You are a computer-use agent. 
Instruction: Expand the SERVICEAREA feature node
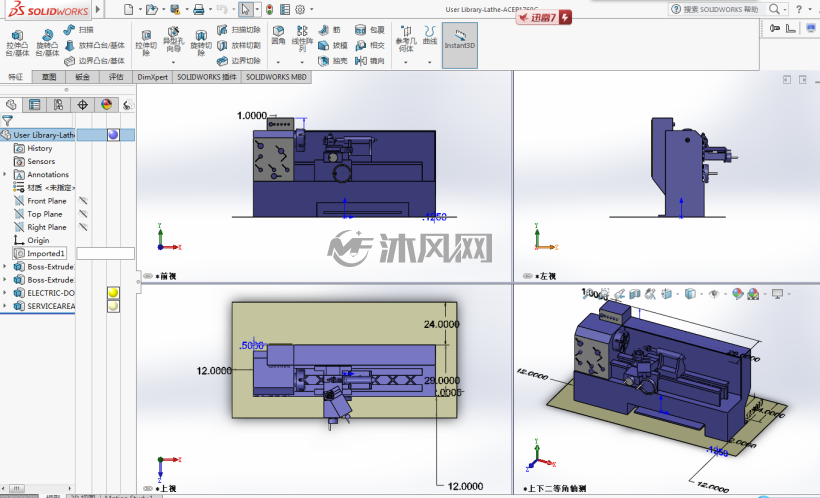point(5,305)
